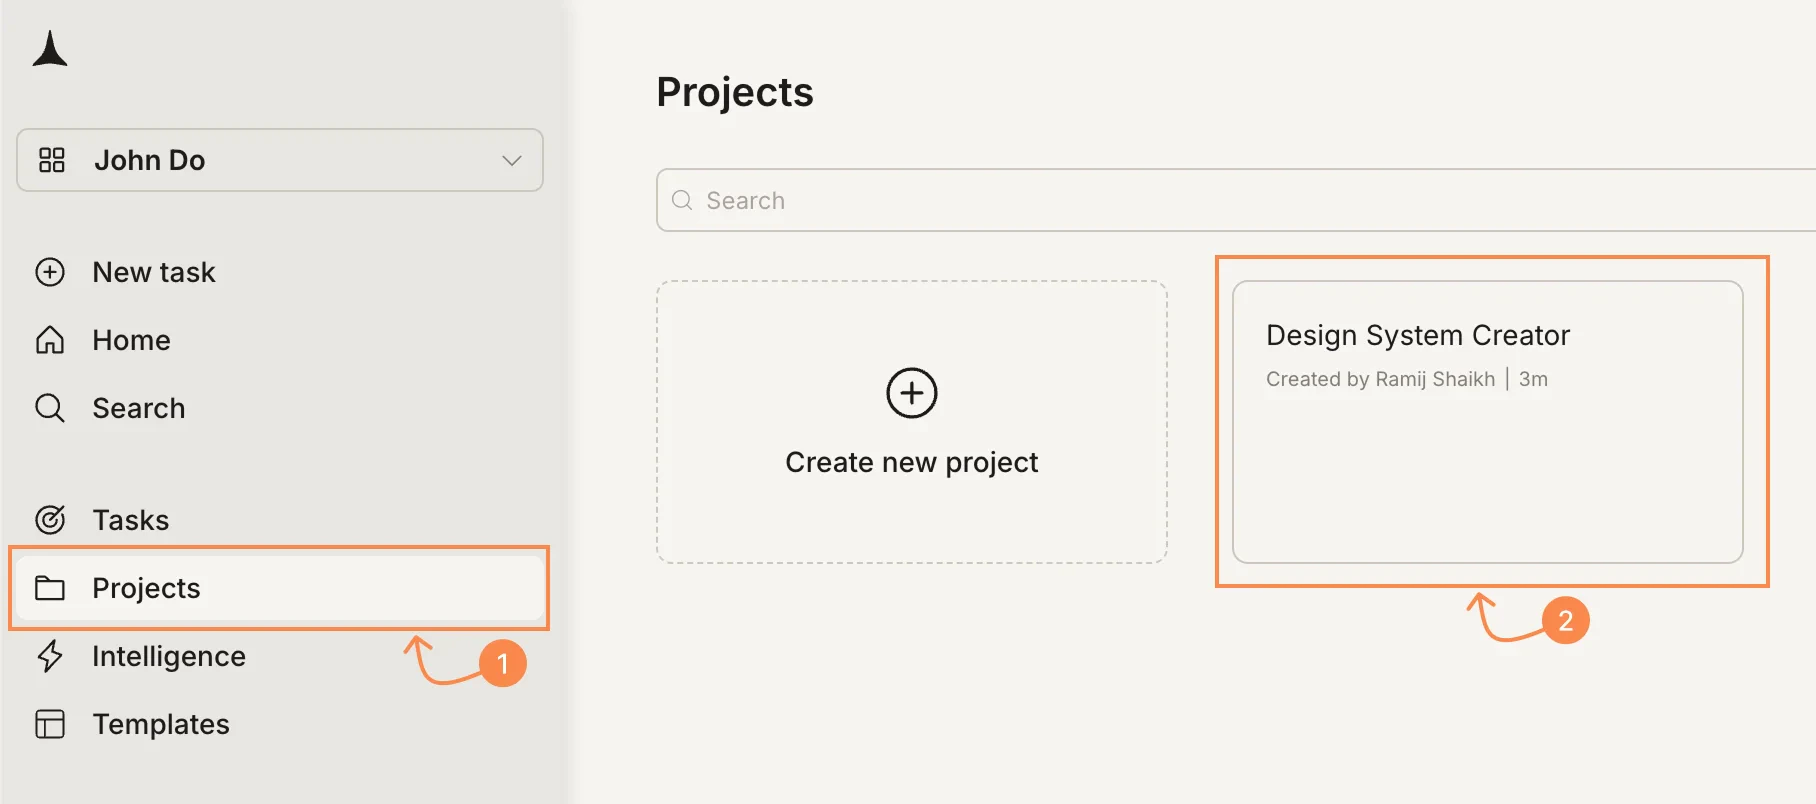Click the Create new project card
The image size is (1816, 804).
(912, 422)
